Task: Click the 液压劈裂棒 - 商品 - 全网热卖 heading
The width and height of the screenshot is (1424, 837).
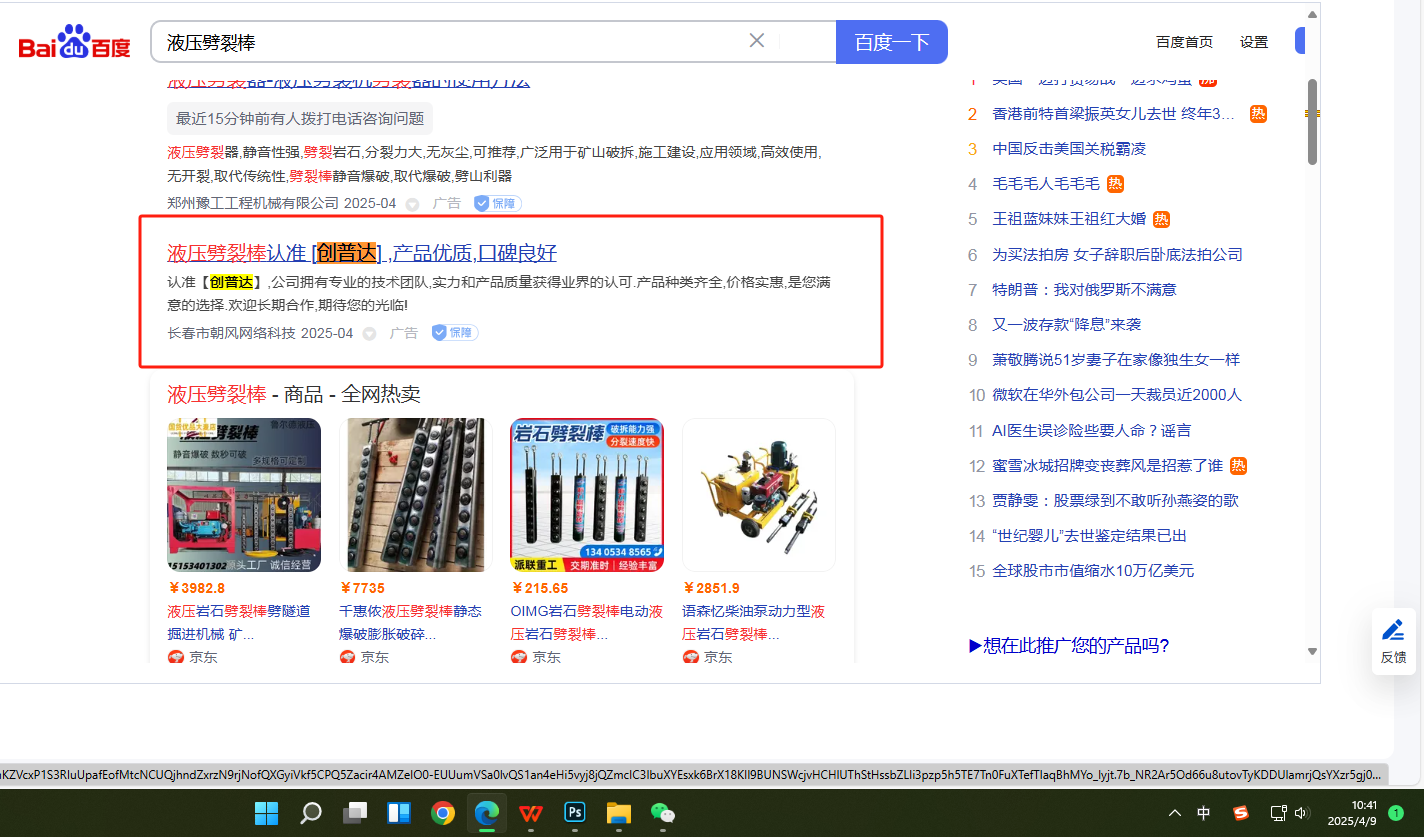Action: coord(294,394)
